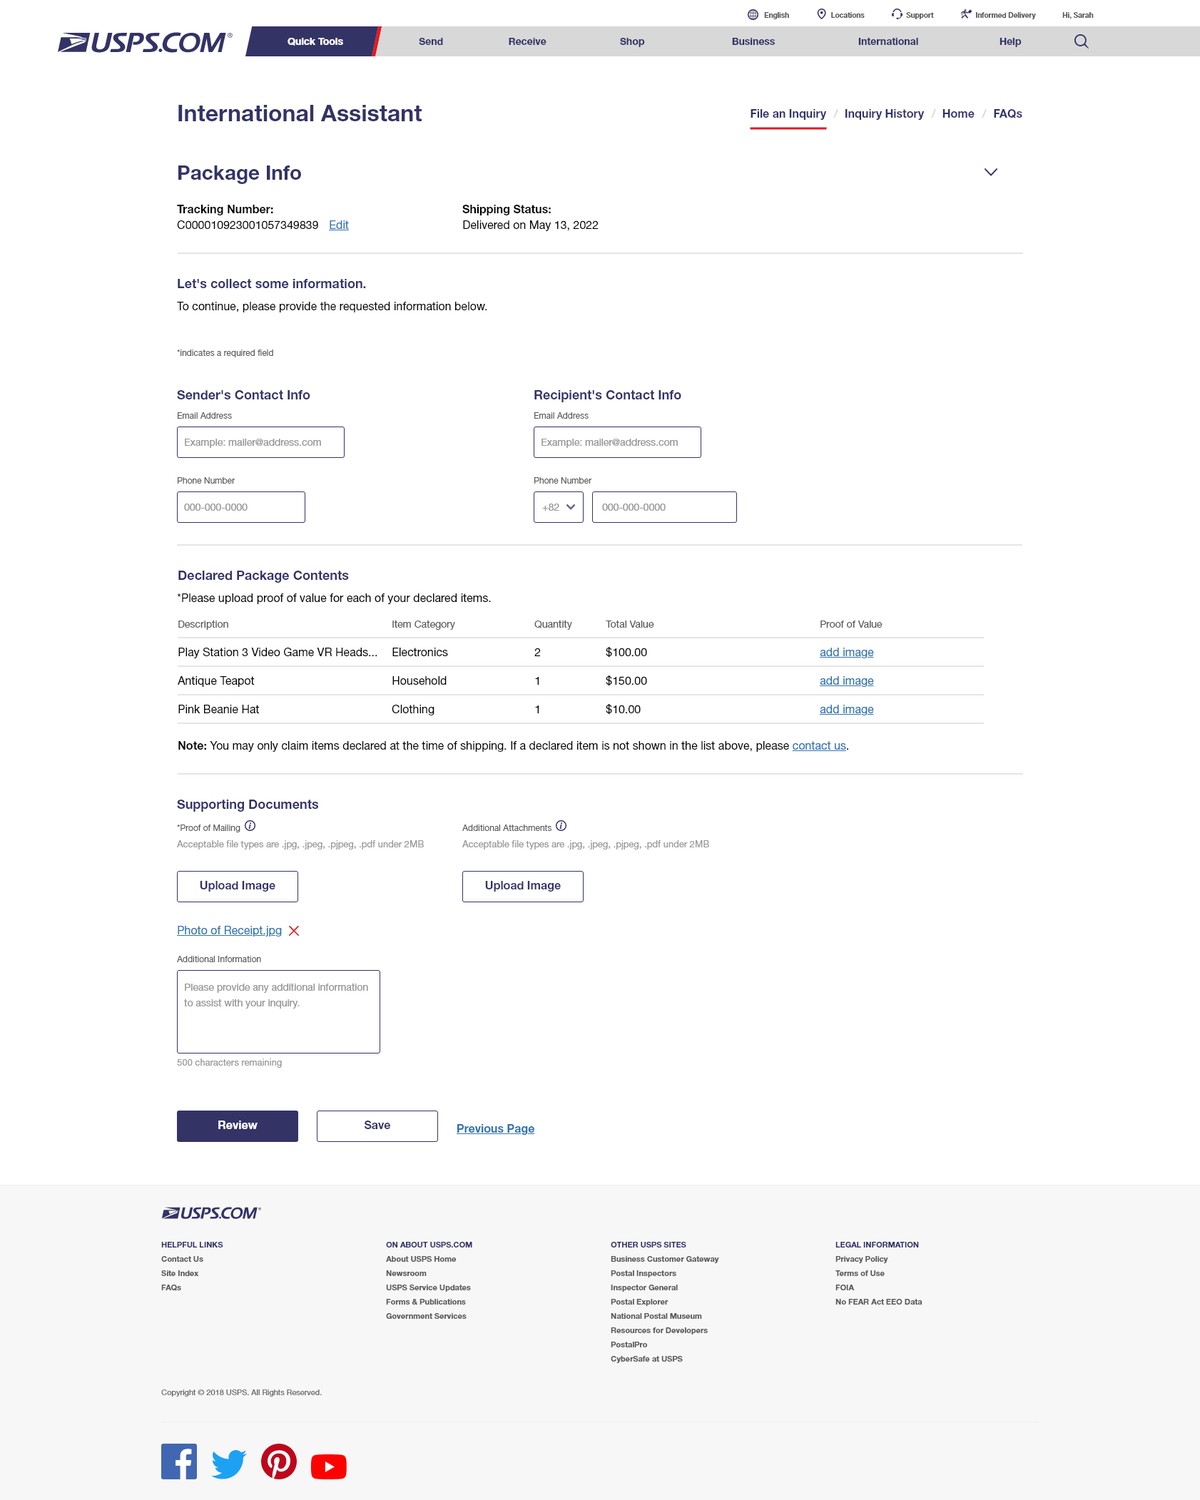
Task: Open Business Customer Gateway footer link
Action: 665,1259
